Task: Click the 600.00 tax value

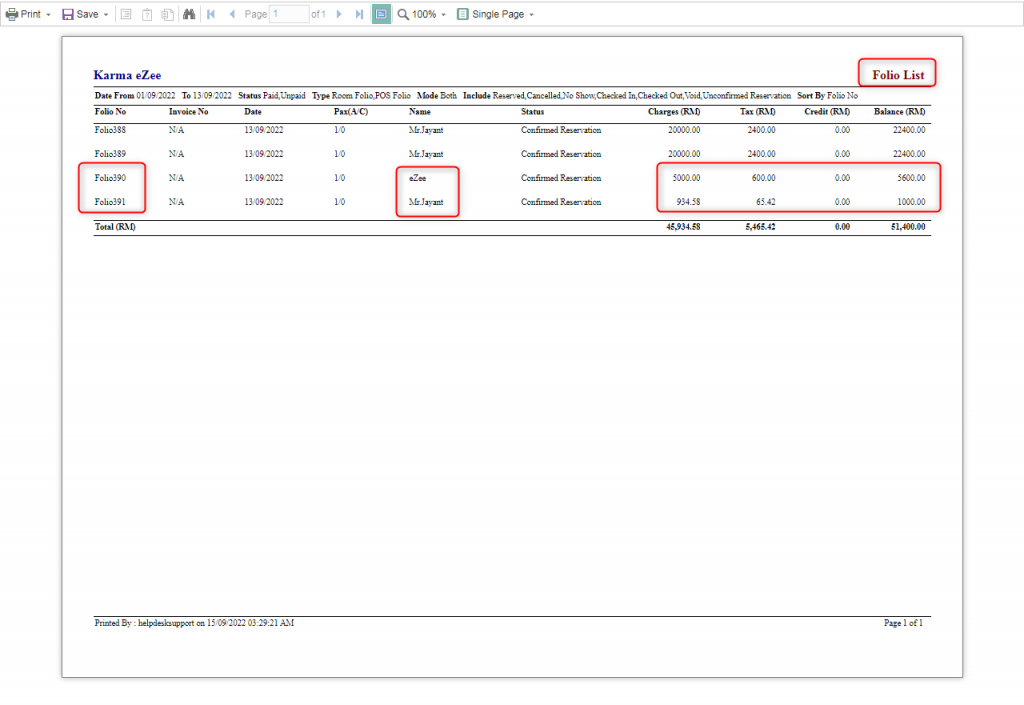Action: click(x=763, y=178)
